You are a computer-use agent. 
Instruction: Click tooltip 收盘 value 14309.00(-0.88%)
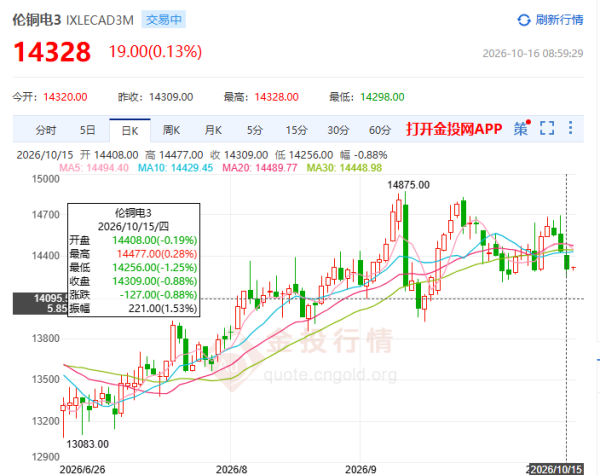[155, 281]
